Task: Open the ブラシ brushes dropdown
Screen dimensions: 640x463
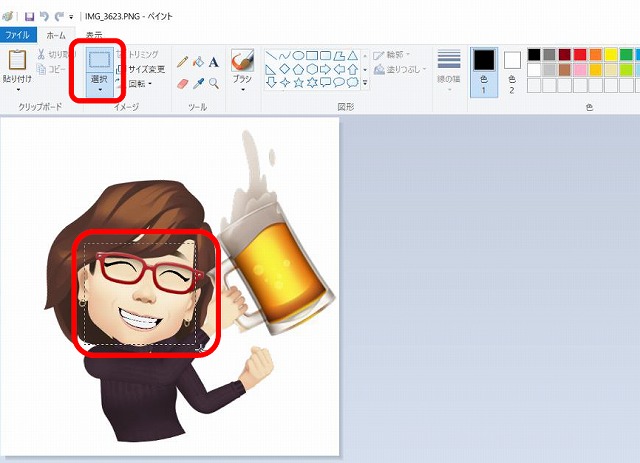Action: coord(242,89)
